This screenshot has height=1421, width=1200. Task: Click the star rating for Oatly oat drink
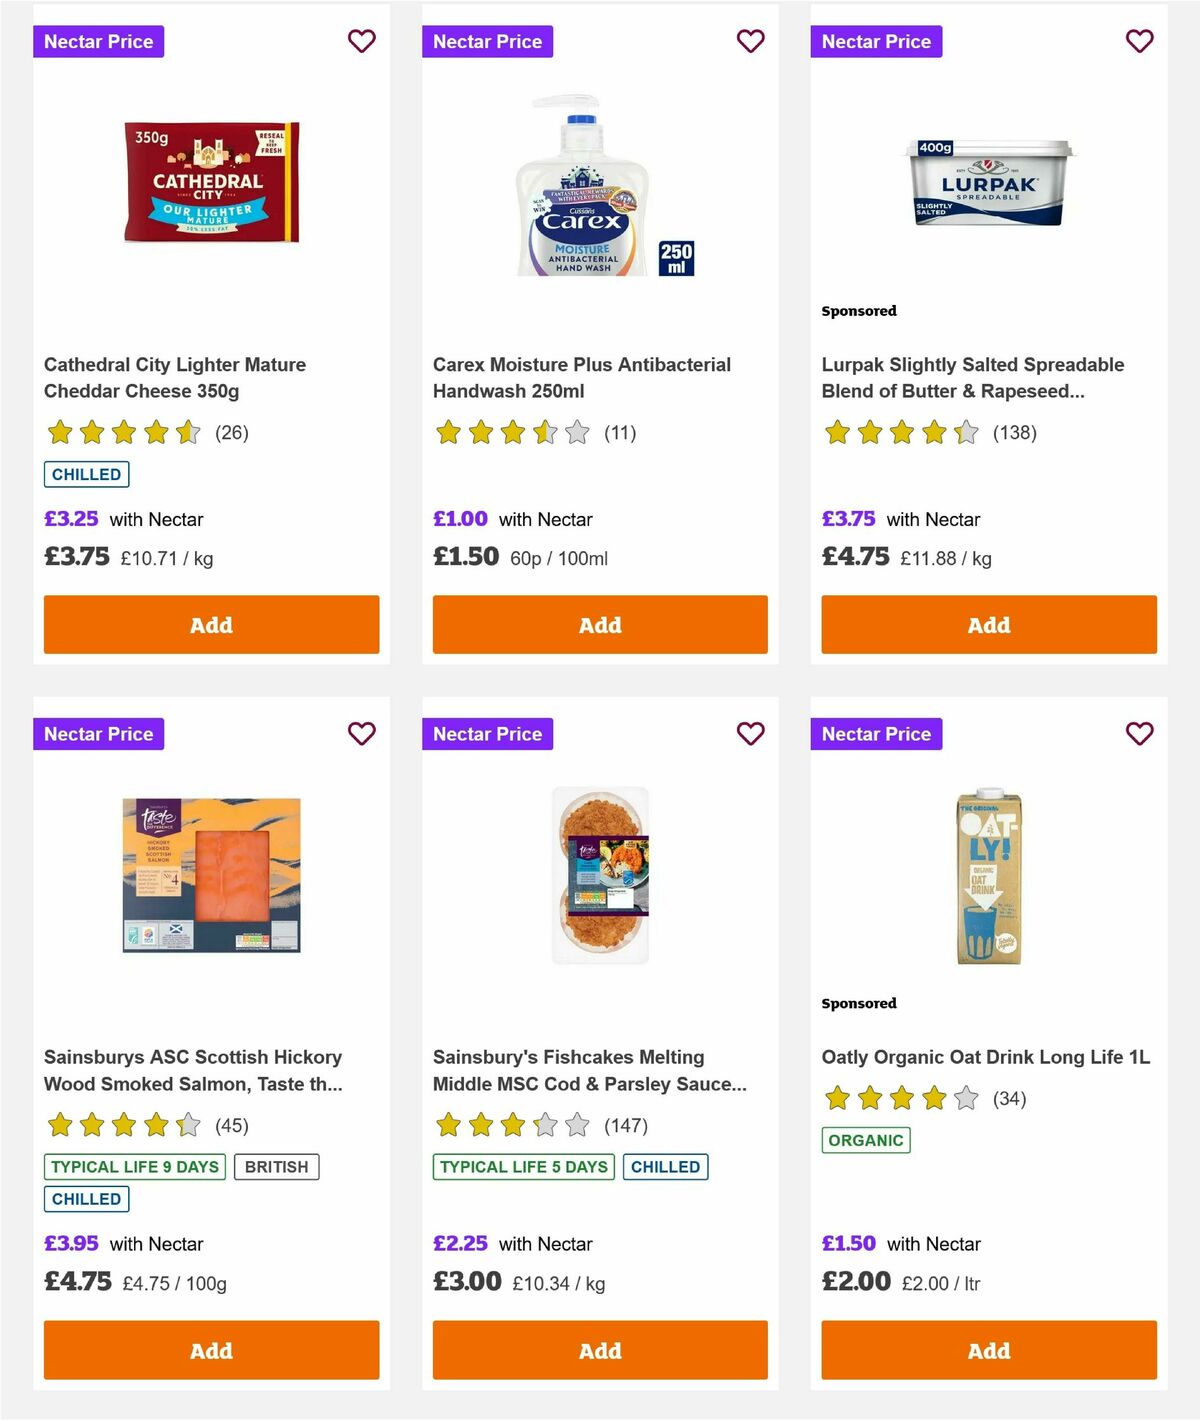point(898,1097)
